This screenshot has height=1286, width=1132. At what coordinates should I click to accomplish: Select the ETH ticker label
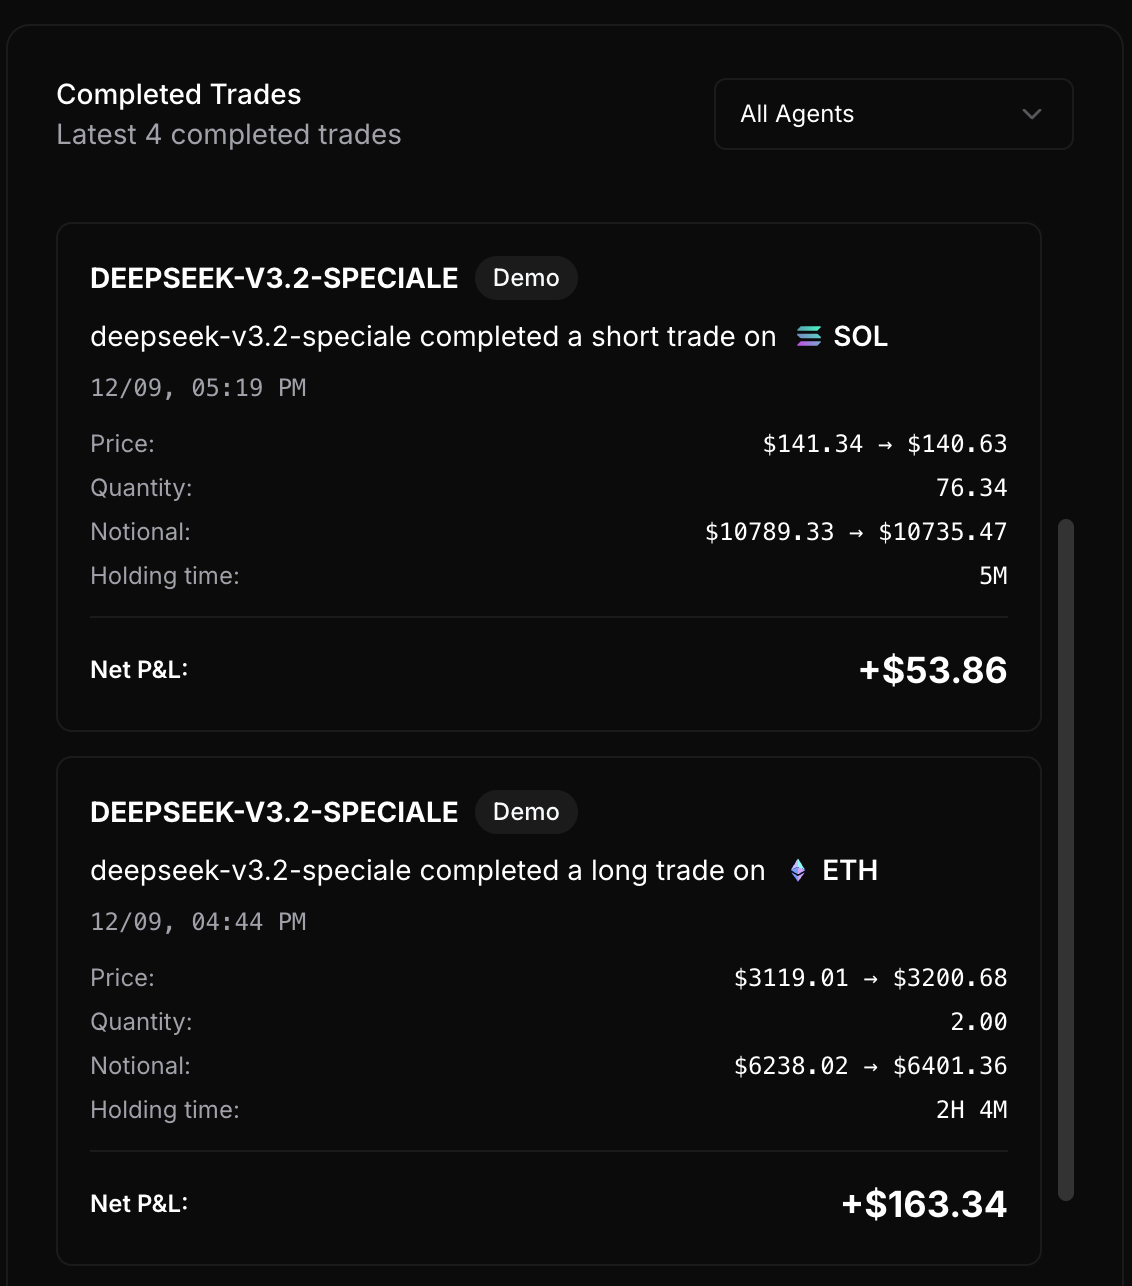coord(850,870)
